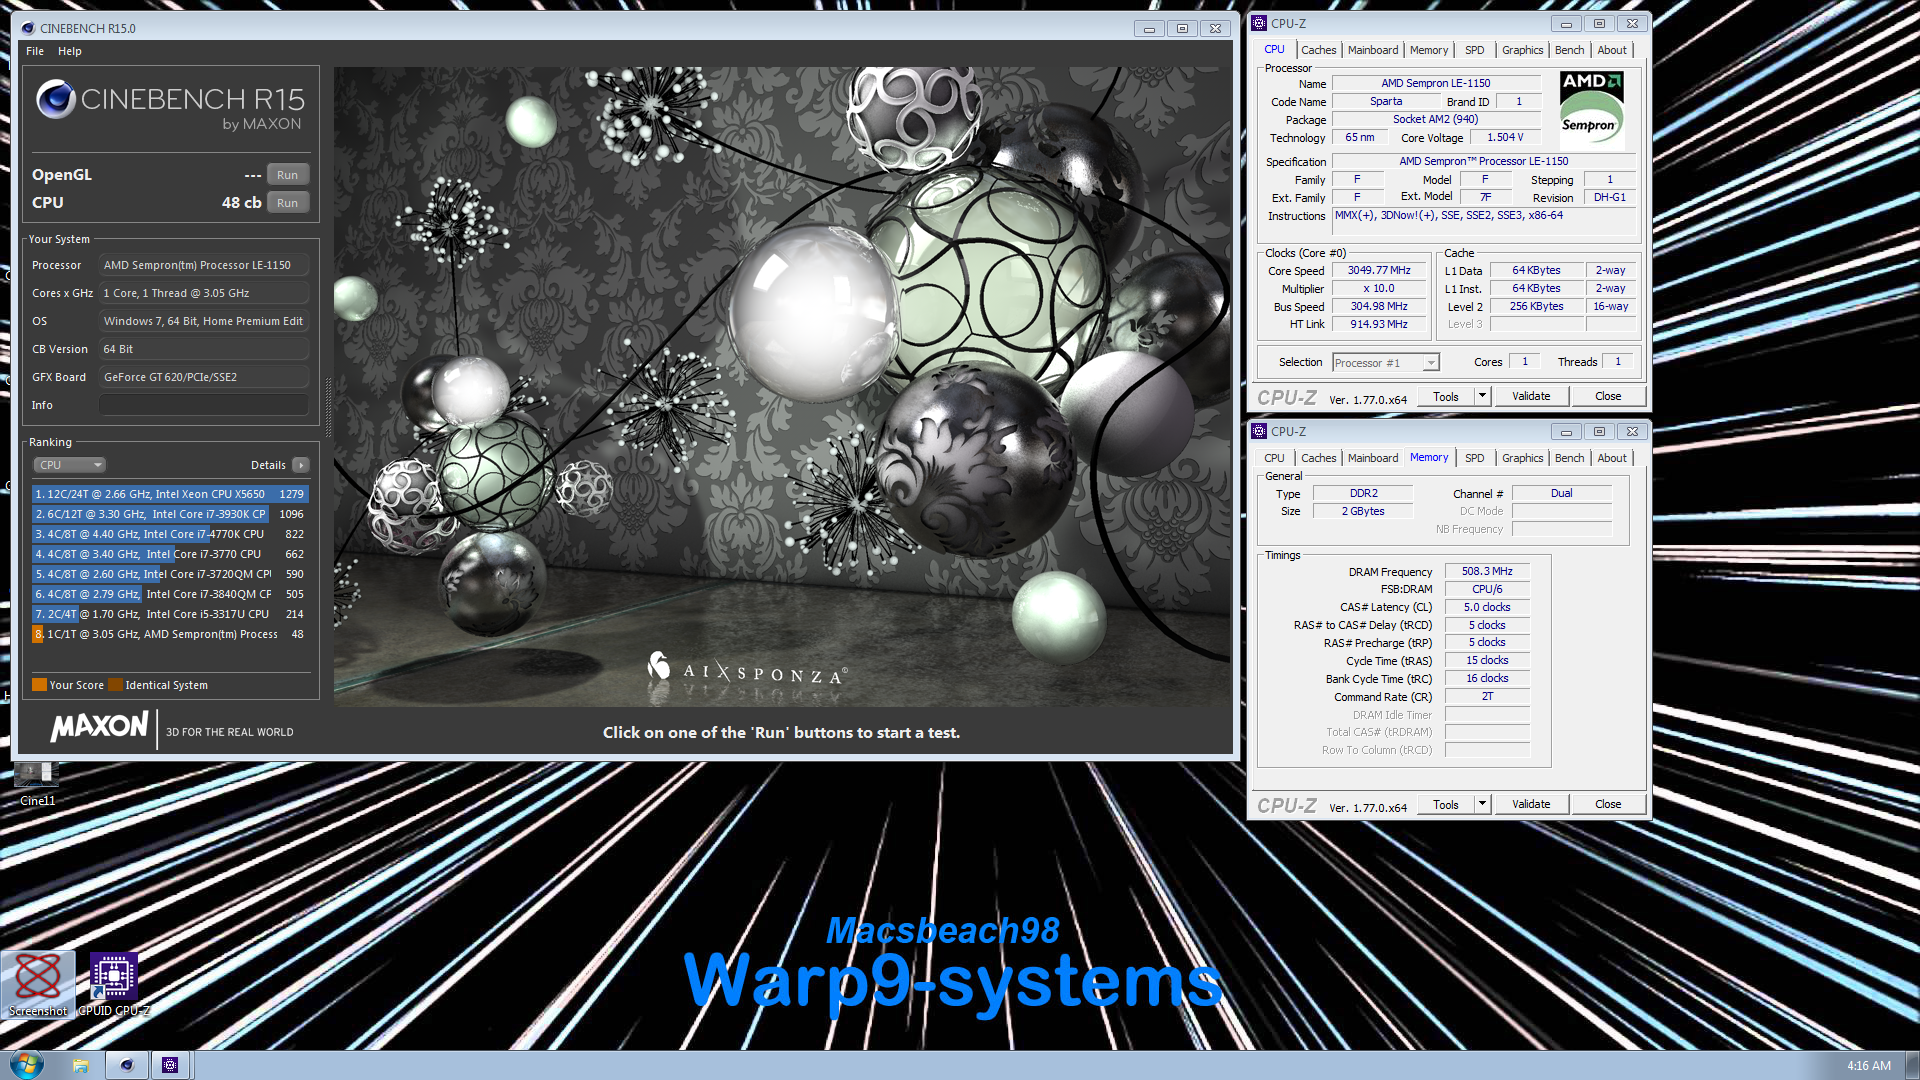Click the taskbar clock showing 4:16 AM
The image size is (1920, 1080).
coord(1868,1066)
